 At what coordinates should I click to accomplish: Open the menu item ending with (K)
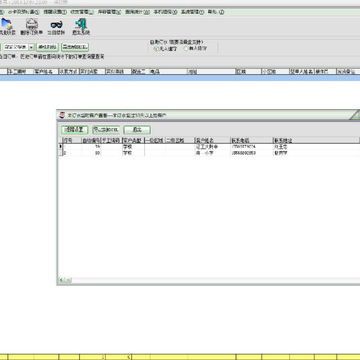(x=109, y=12)
